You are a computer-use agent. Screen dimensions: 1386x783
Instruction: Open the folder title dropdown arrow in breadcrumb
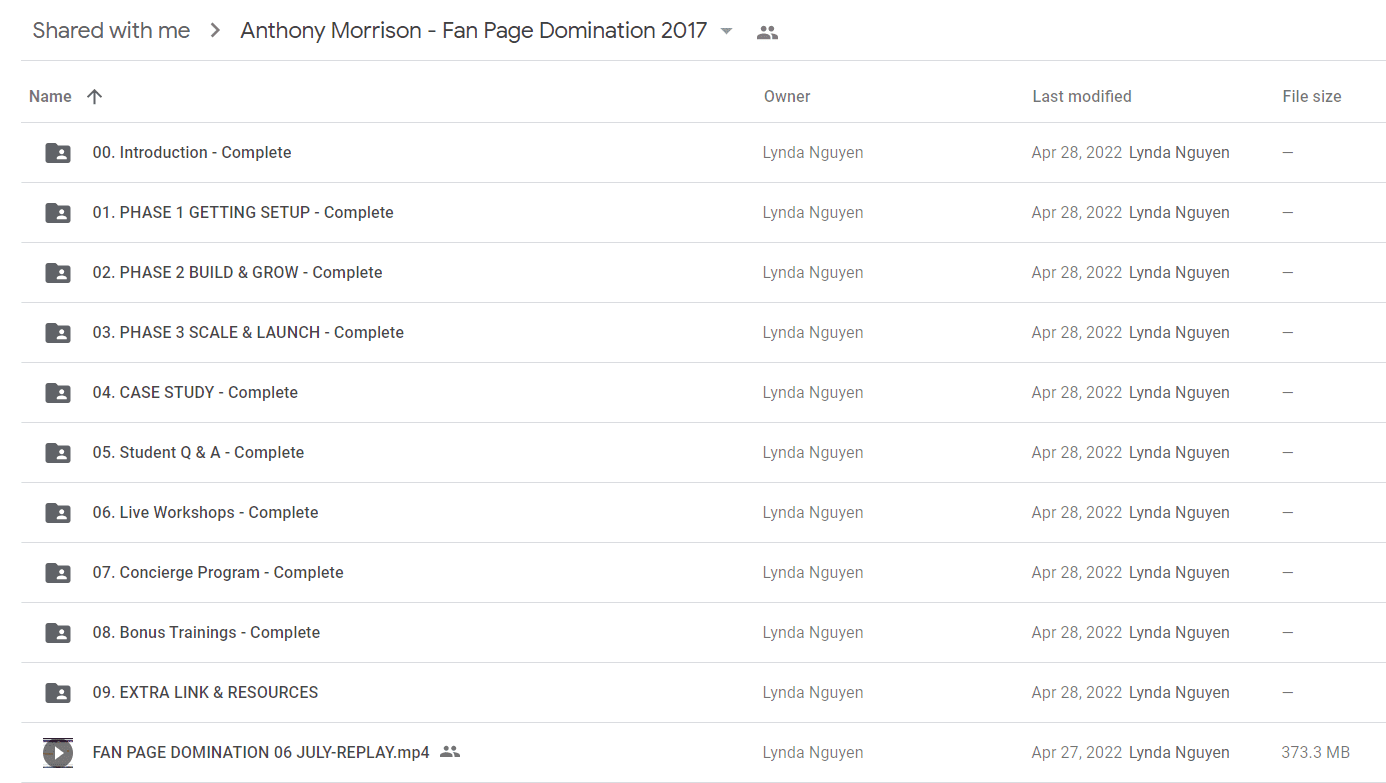[727, 31]
